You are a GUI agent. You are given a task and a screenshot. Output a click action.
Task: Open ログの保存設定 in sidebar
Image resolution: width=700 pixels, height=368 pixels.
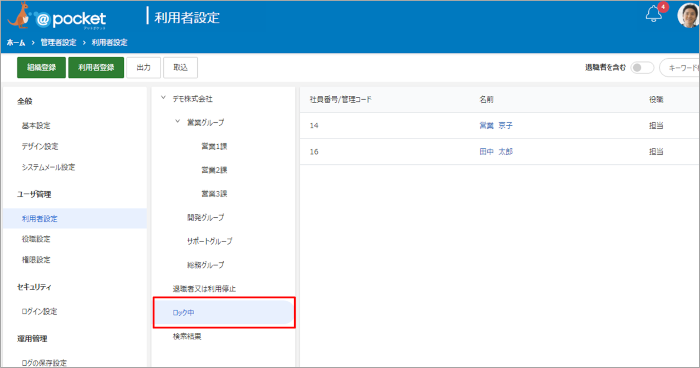[x=44, y=363]
